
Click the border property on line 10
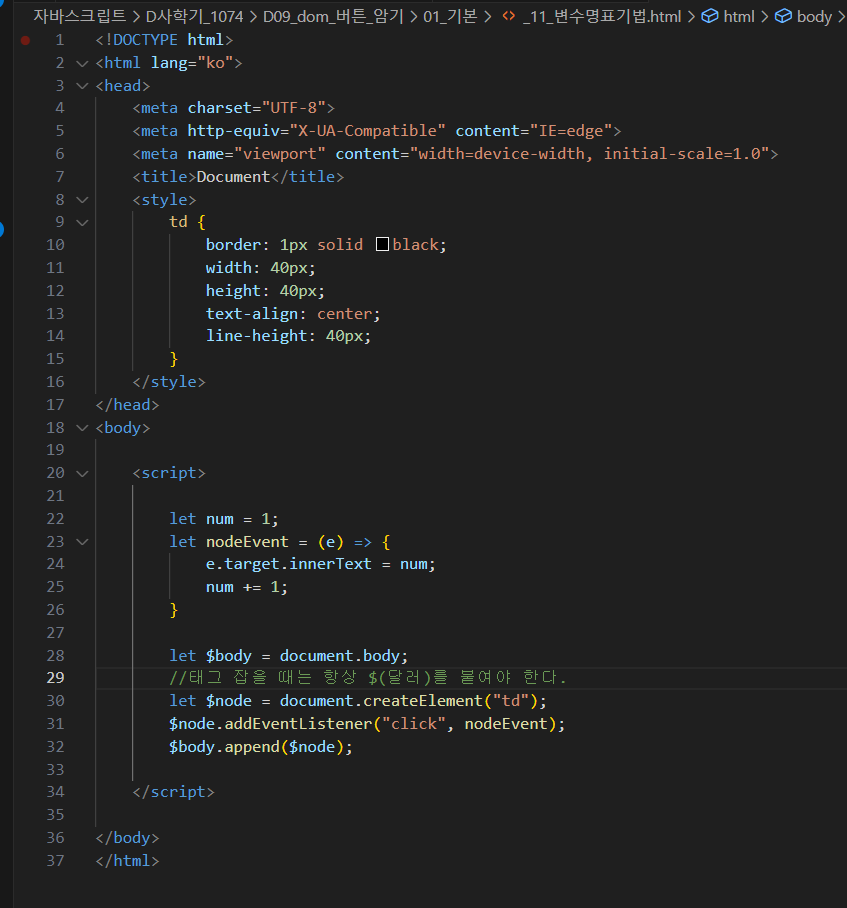(x=233, y=245)
